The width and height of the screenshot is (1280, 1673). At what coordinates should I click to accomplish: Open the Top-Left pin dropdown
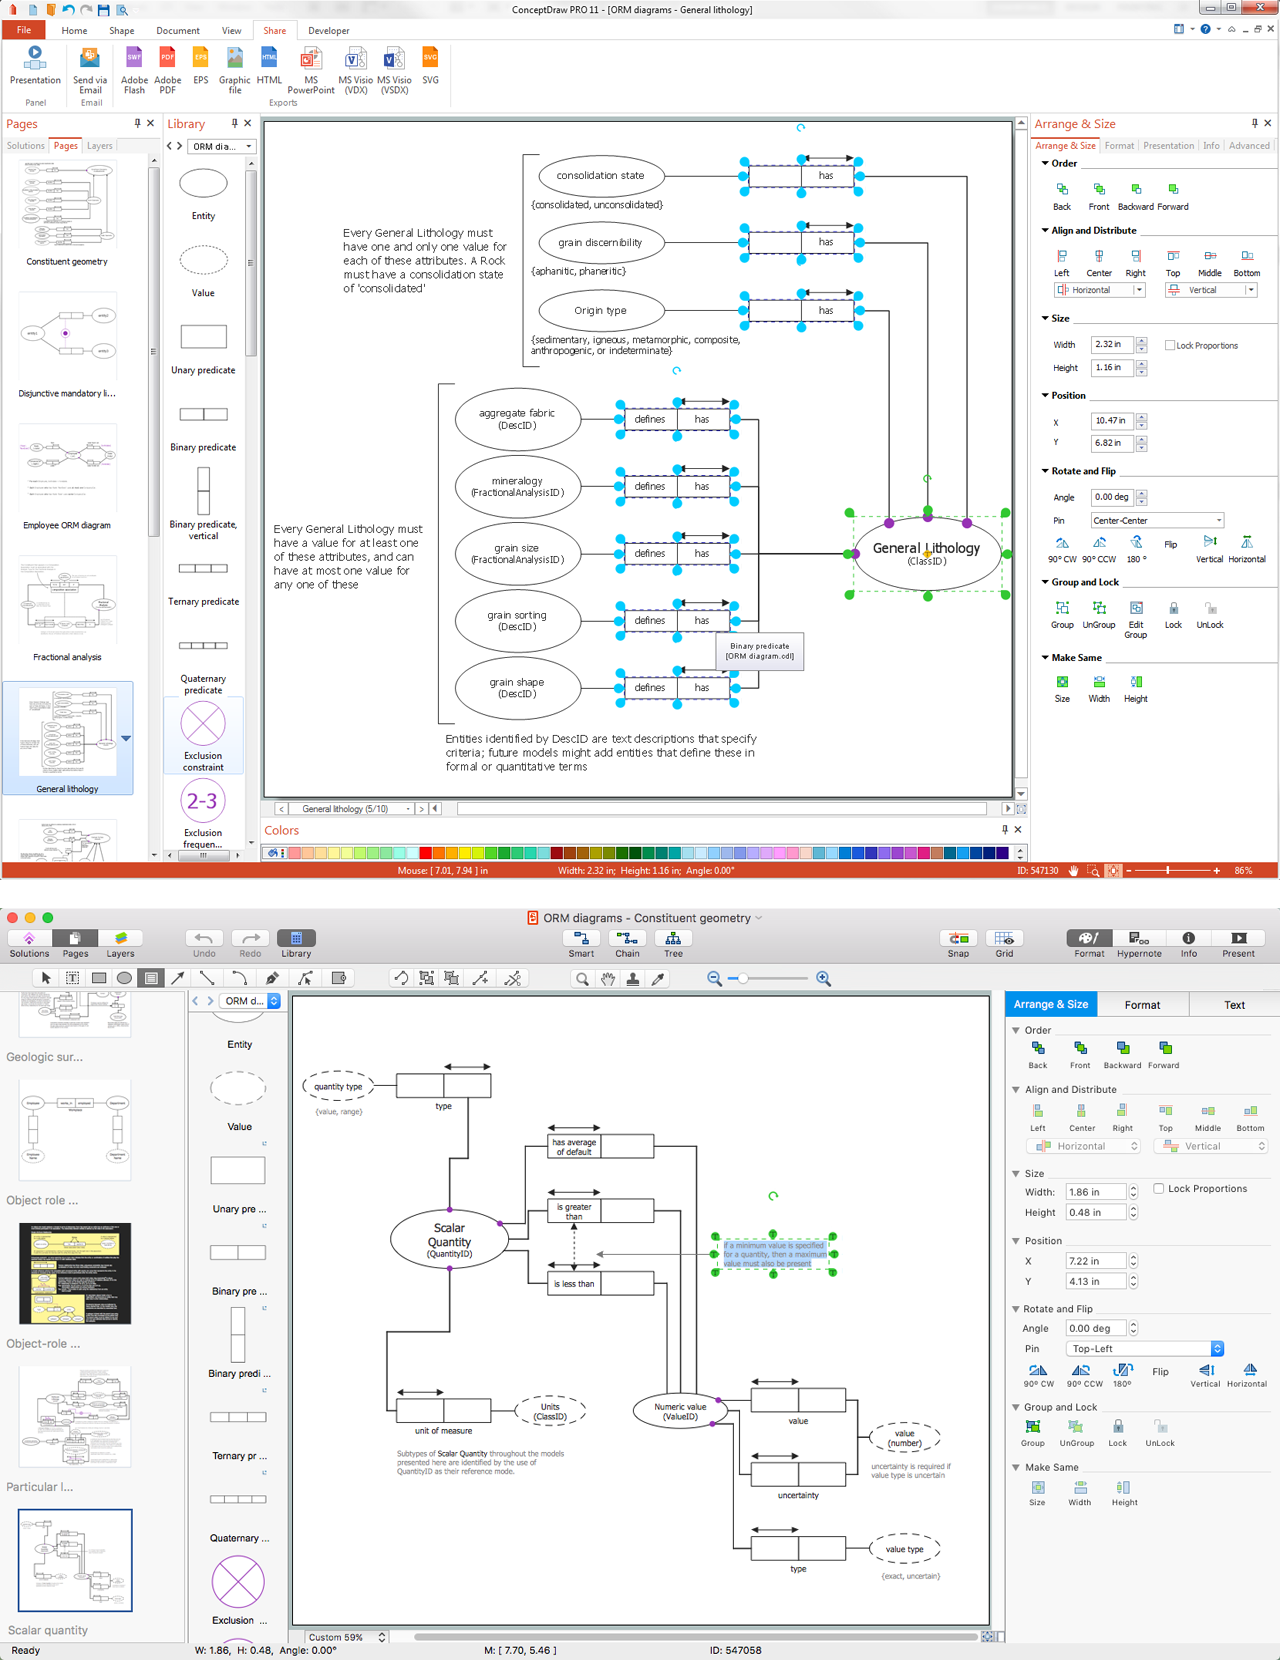pos(1144,1349)
